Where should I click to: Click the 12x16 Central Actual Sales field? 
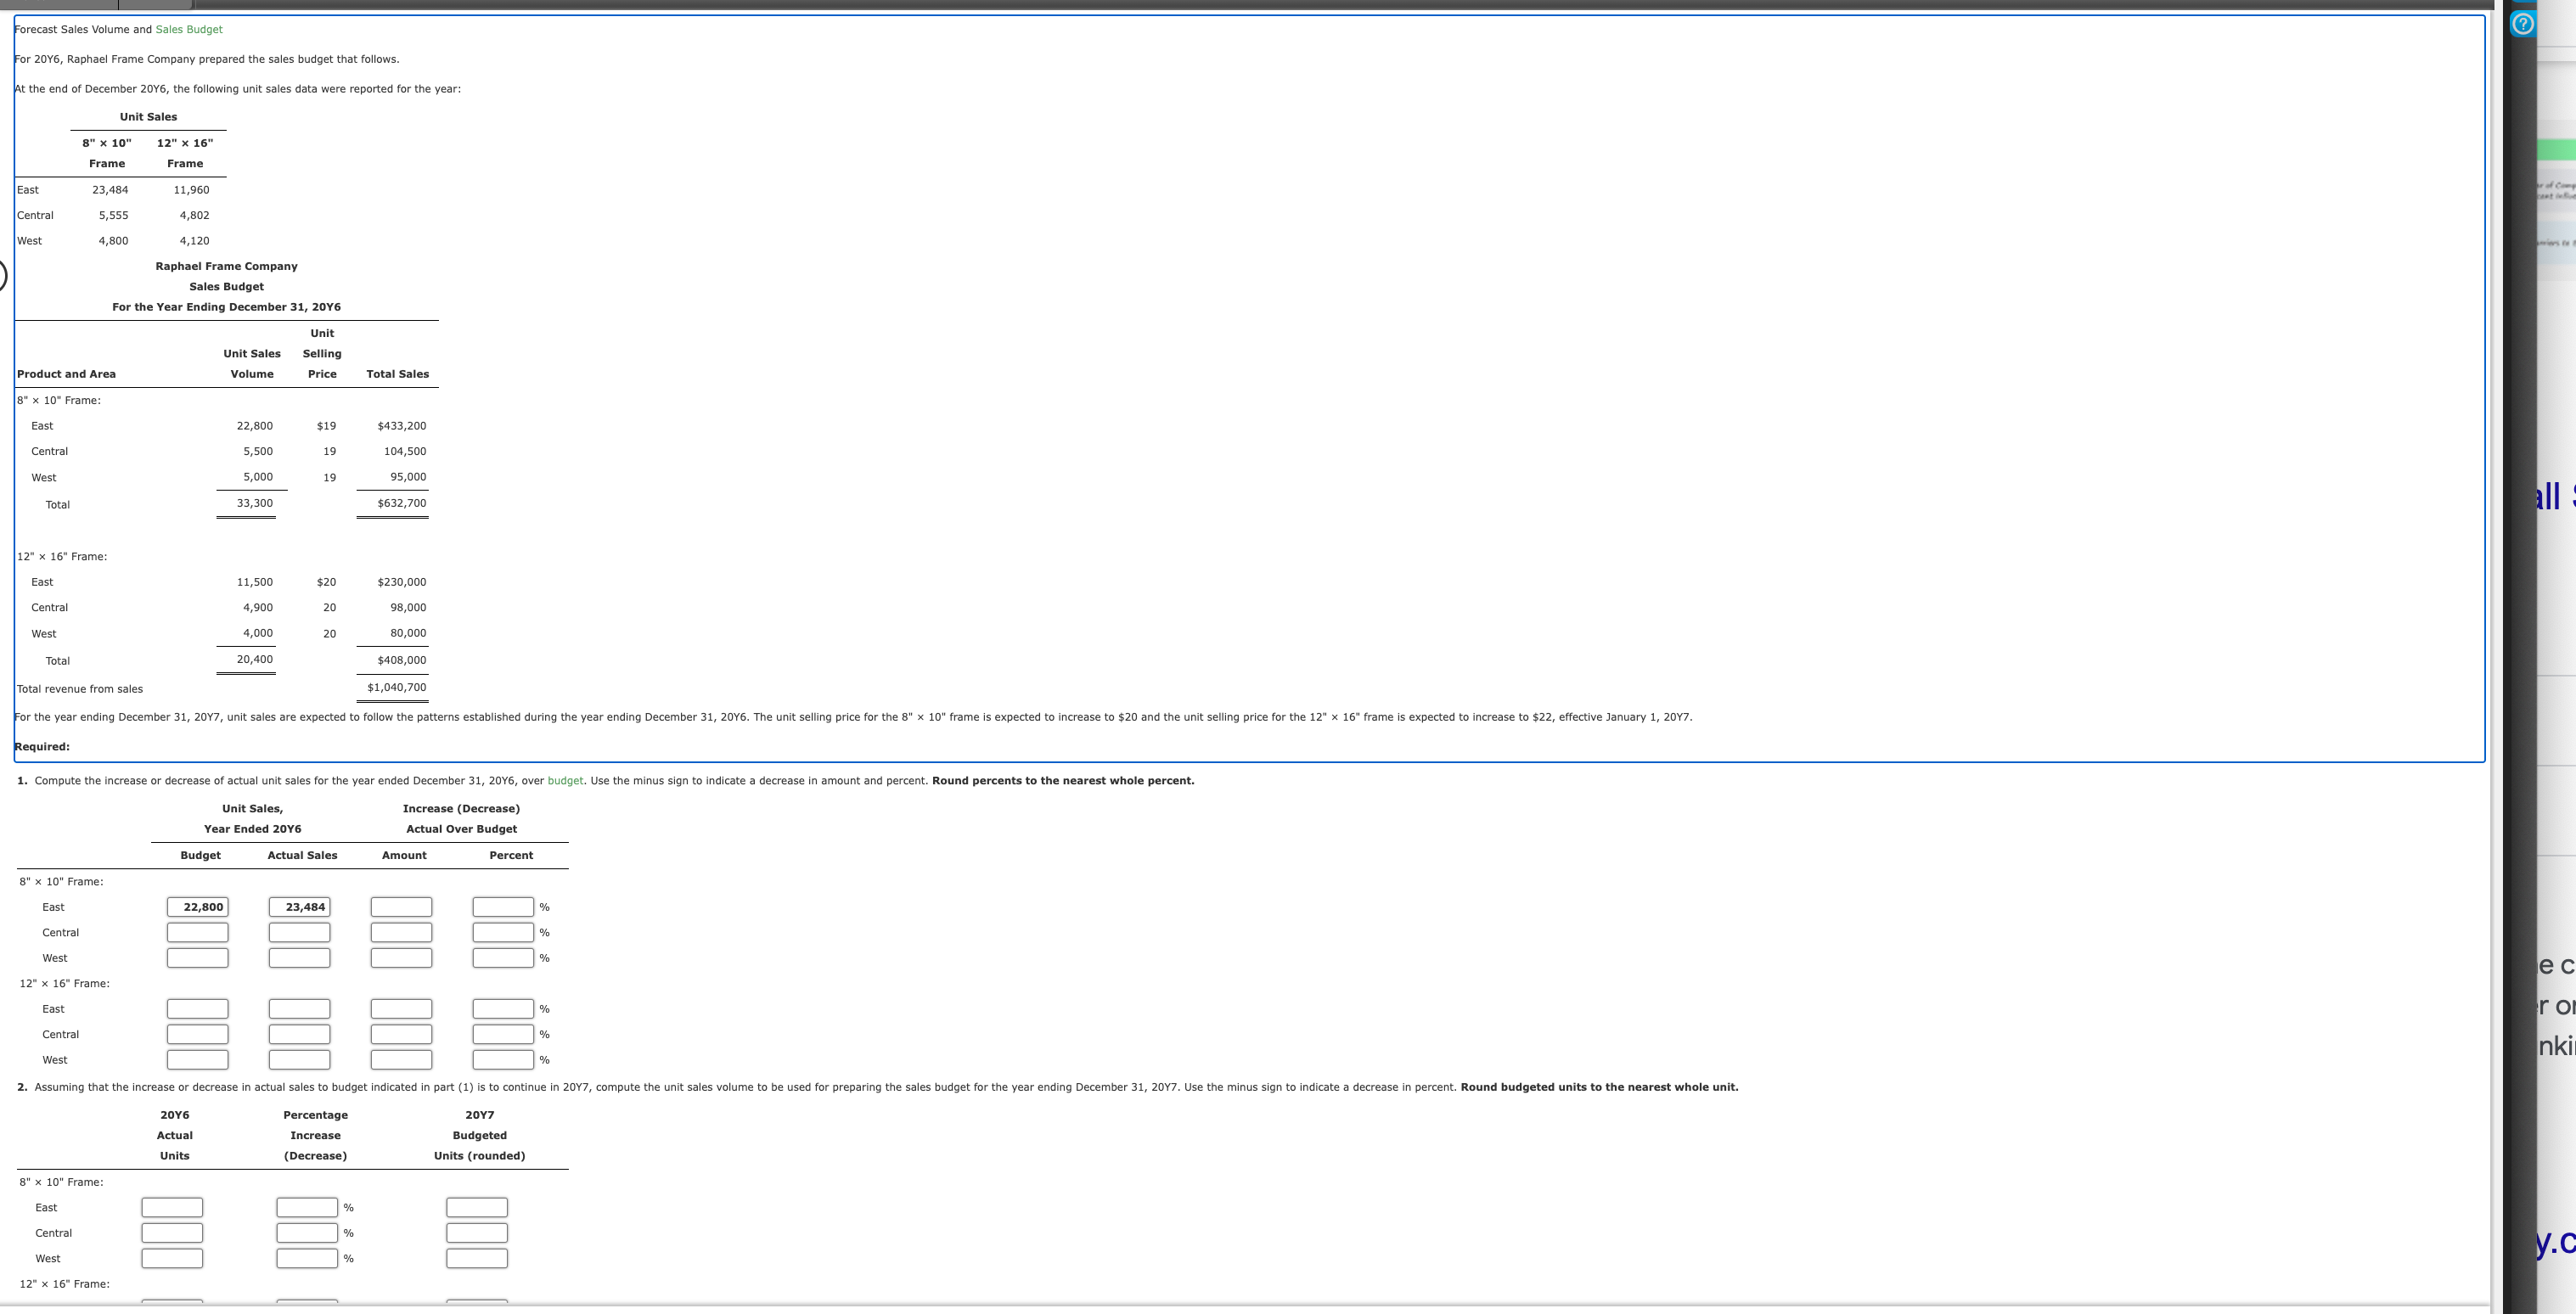coord(299,1034)
